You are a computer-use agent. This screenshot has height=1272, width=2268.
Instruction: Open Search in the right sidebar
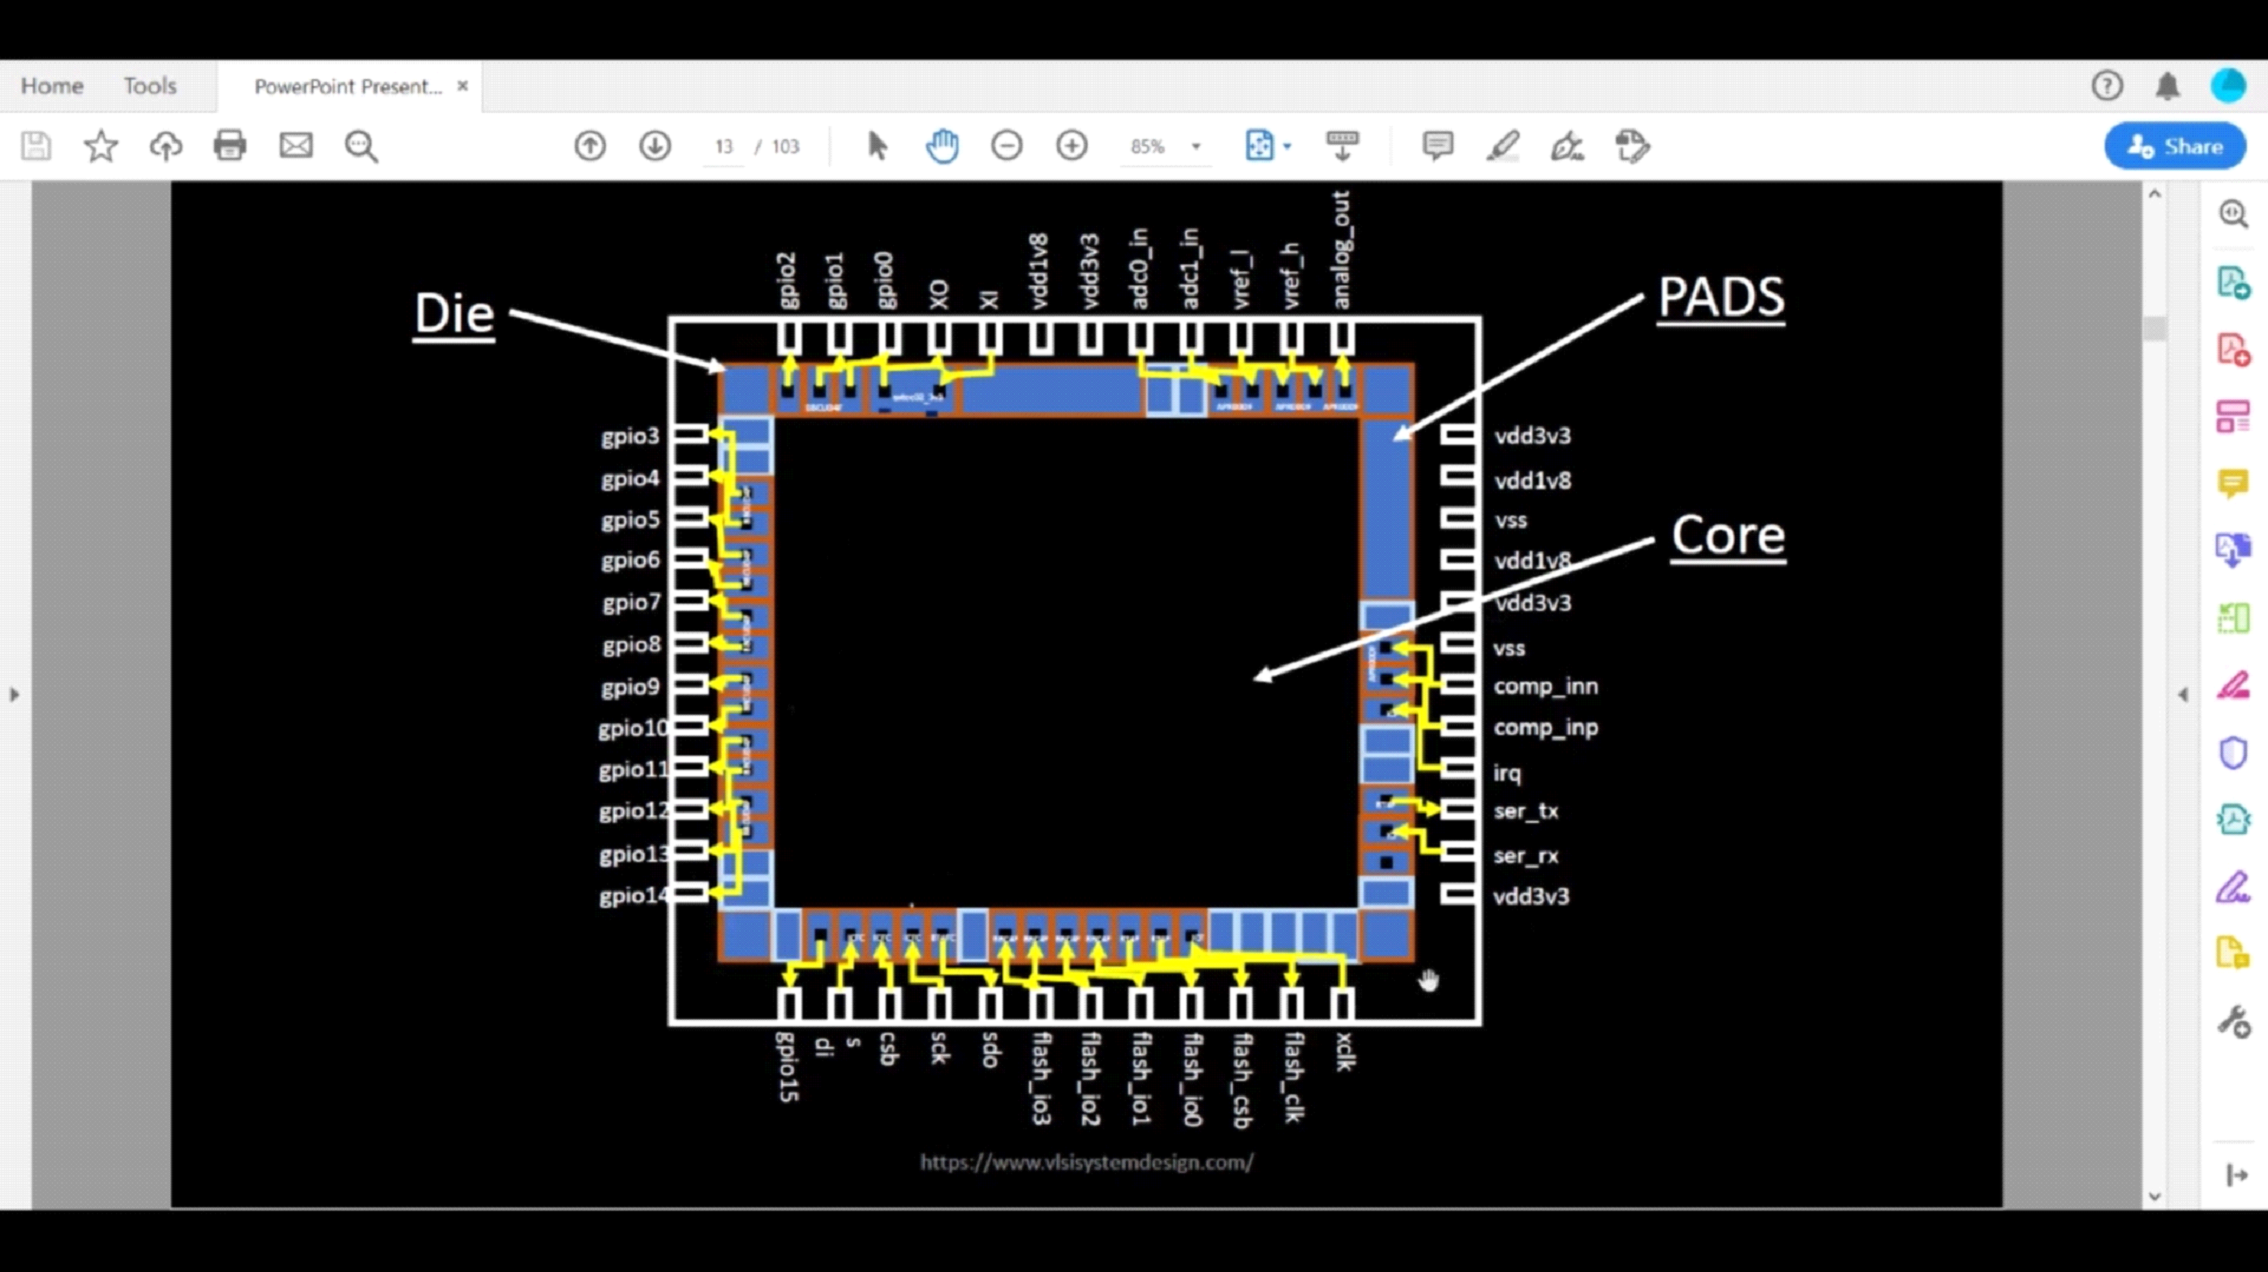pos(2233,213)
